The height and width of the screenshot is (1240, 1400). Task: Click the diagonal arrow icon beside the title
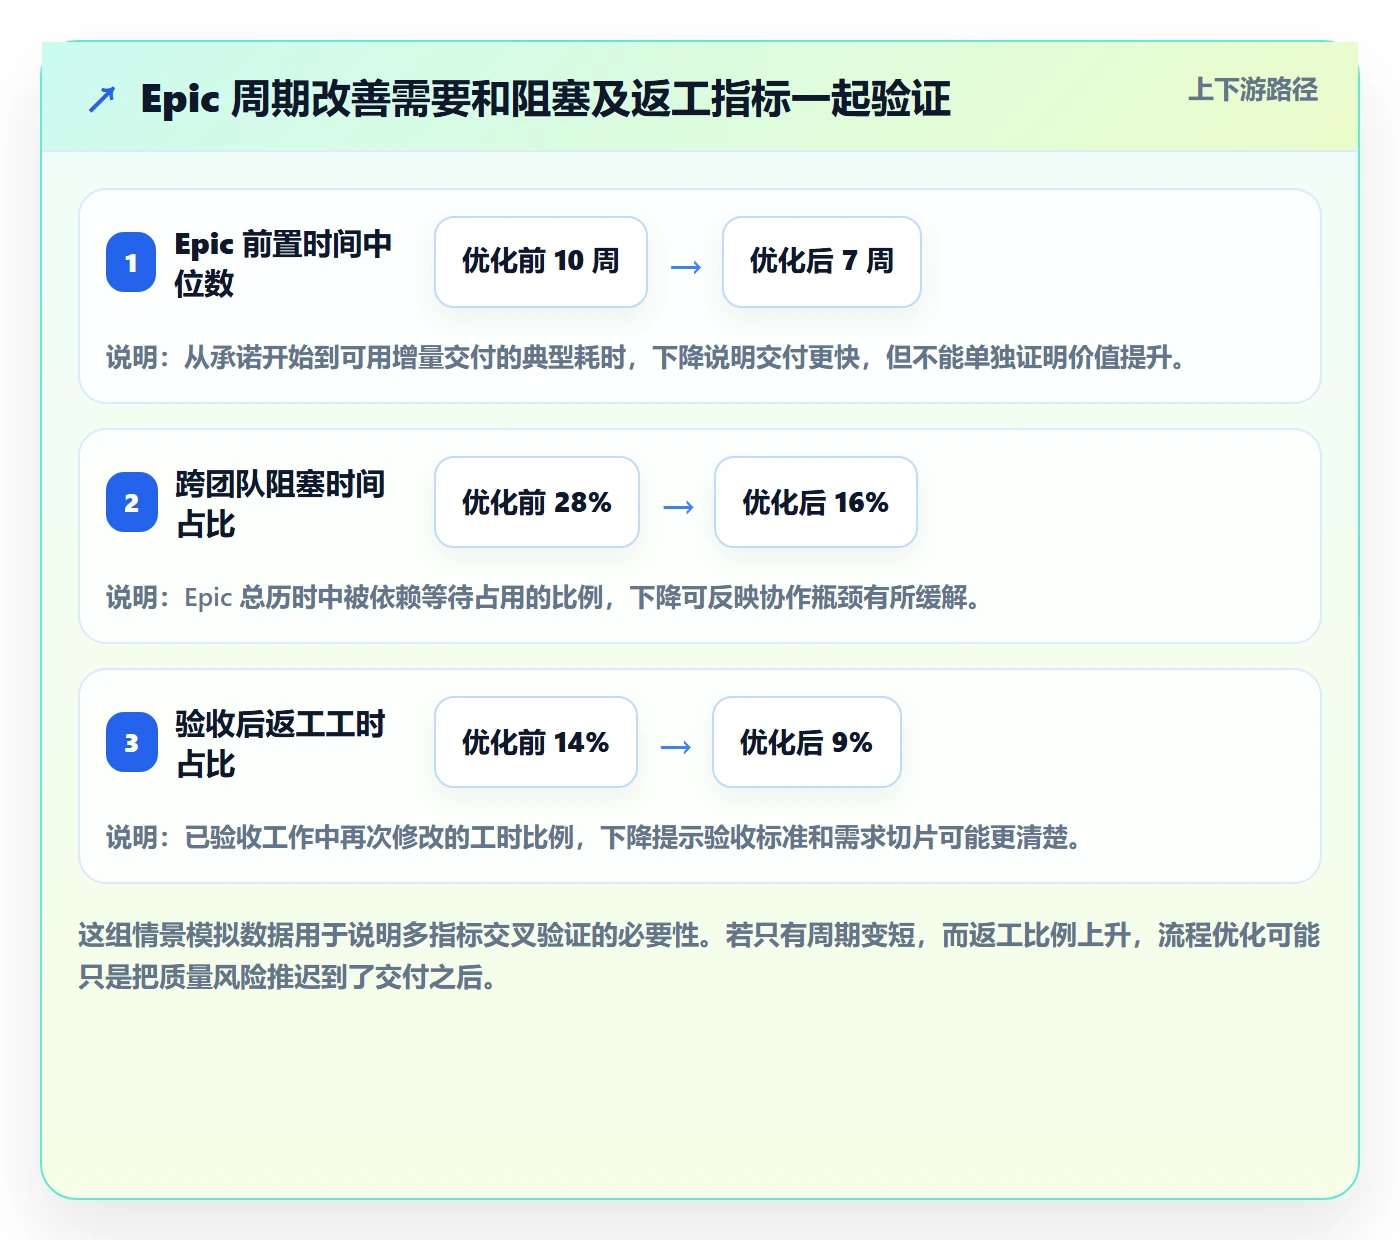tap(102, 100)
